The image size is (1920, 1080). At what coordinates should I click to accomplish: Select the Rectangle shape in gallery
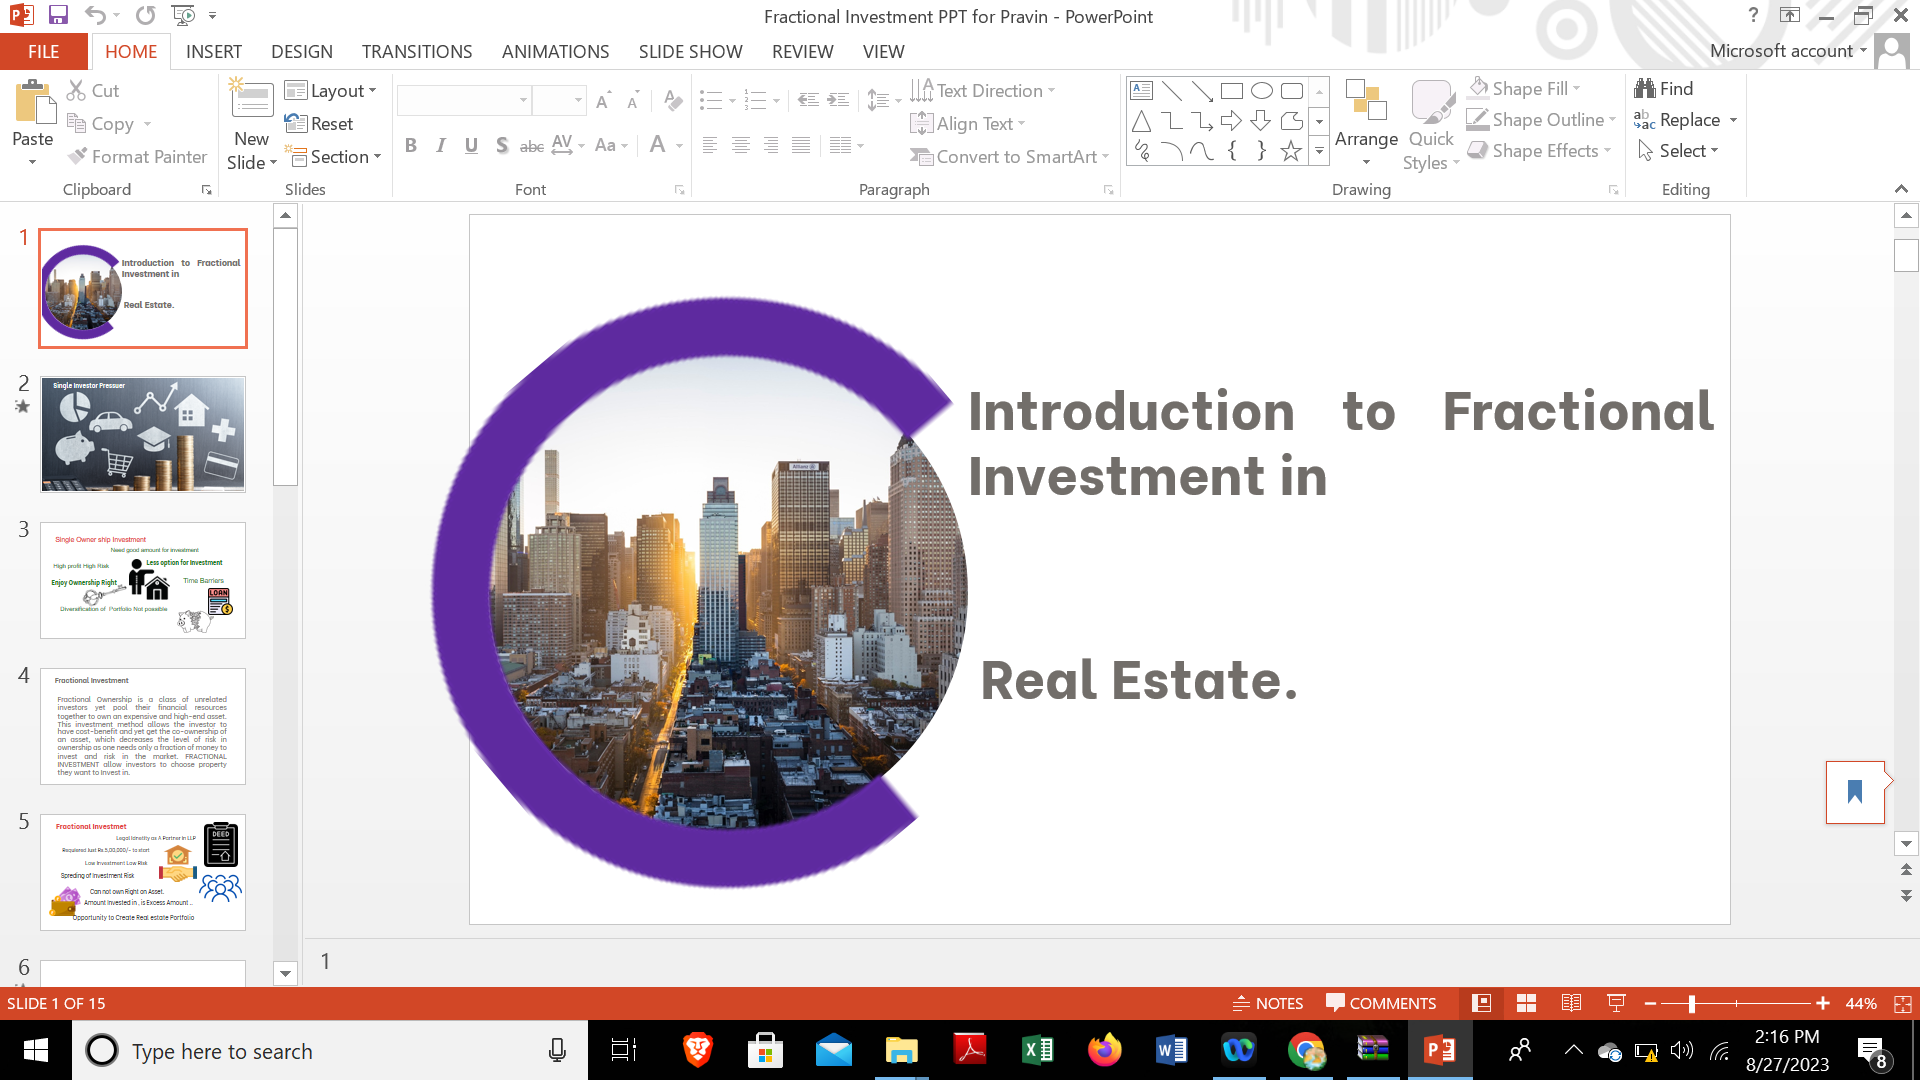[1232, 91]
